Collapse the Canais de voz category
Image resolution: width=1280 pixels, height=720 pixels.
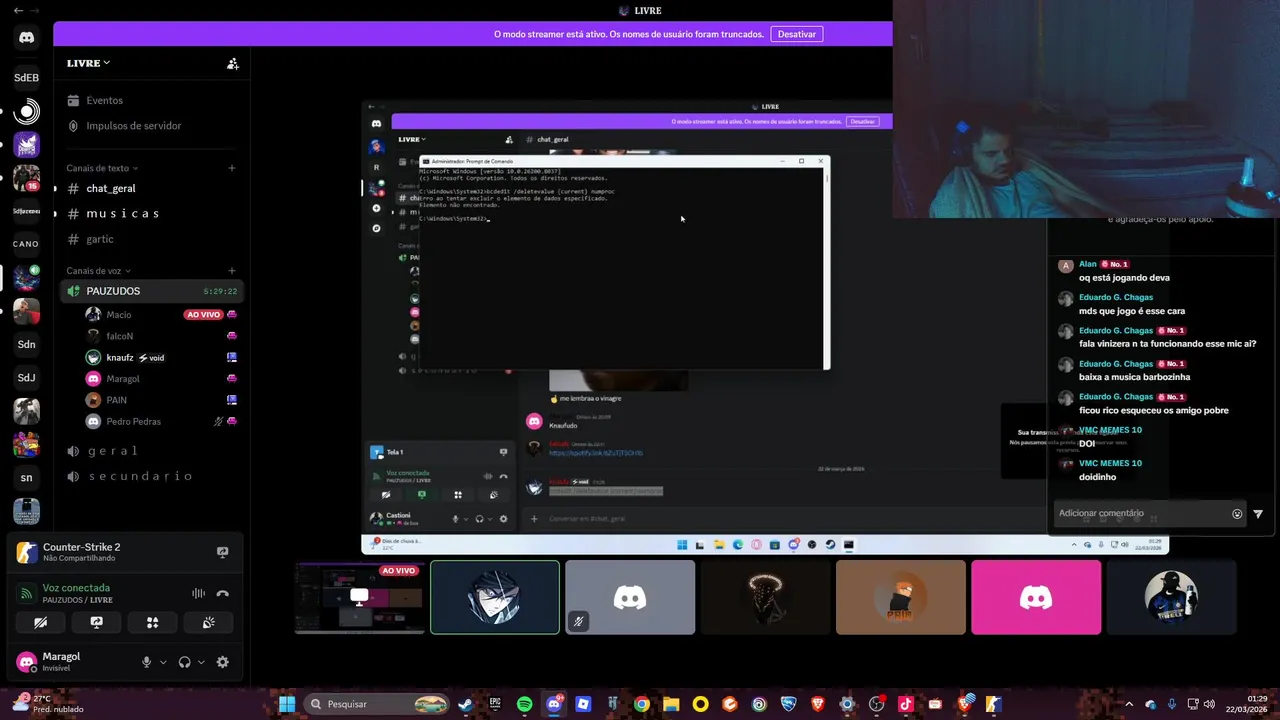[98, 271]
